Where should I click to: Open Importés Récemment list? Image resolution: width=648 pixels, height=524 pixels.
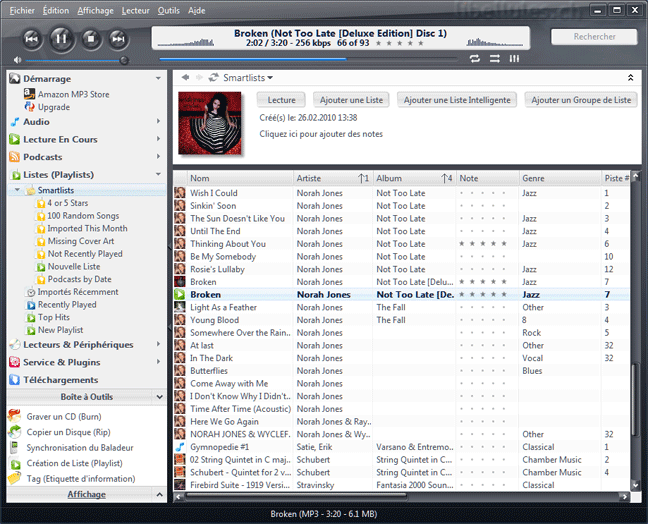[x=78, y=292]
